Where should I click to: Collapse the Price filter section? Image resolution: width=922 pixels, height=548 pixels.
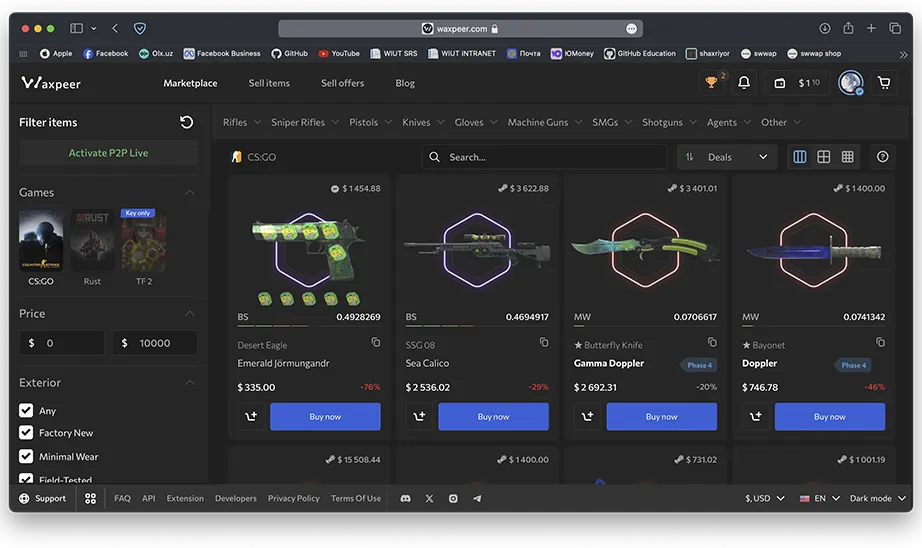(190, 313)
